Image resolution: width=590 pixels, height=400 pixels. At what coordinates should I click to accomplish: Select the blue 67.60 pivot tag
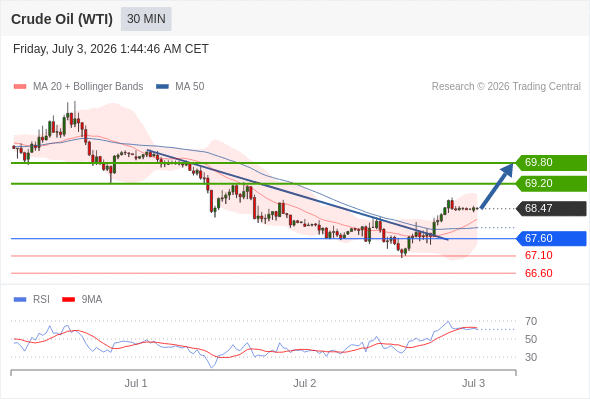[x=551, y=239]
